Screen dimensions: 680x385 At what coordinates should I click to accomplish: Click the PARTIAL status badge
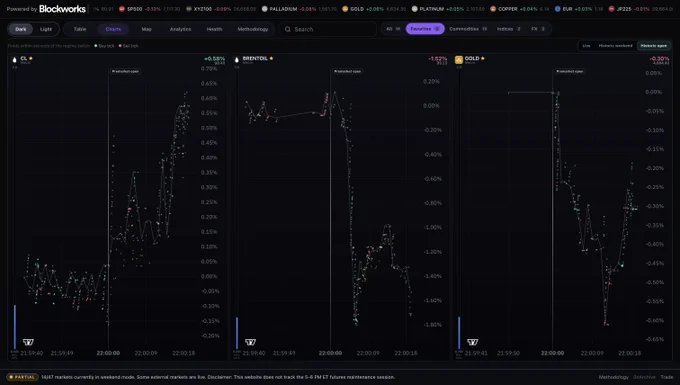pyautogui.click(x=23, y=377)
